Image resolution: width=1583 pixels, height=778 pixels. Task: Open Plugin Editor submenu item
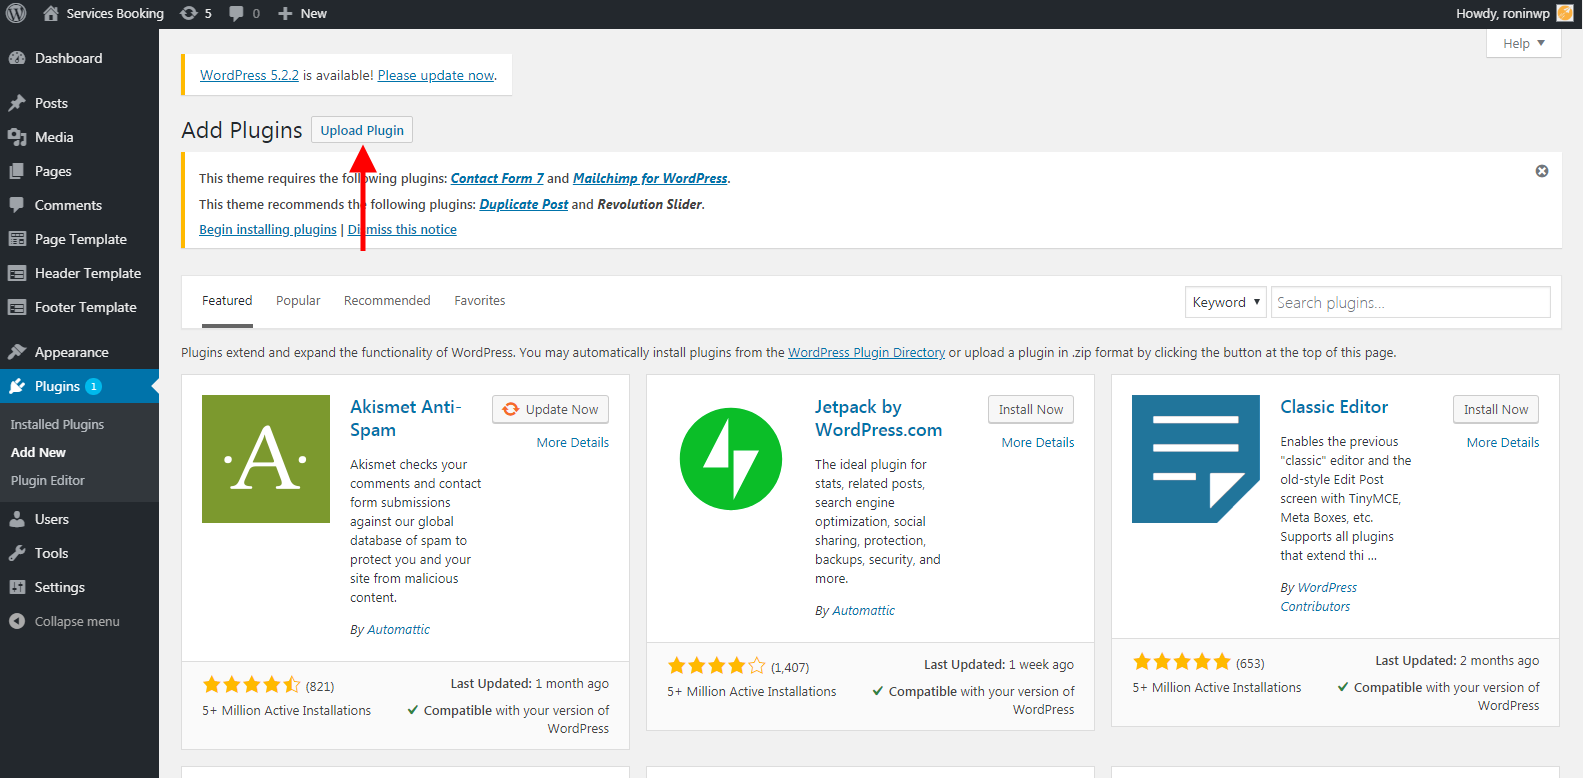coord(48,480)
